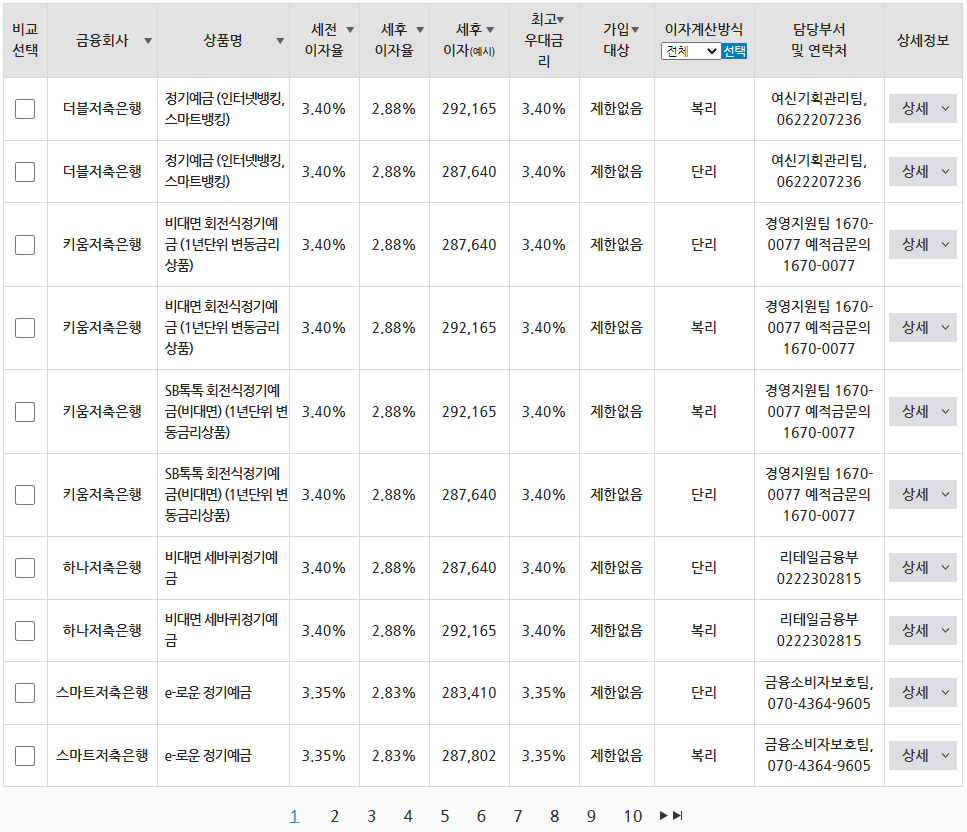Click 여신기획관리팀 contact in 더블 복리 row
Viewport: 967px width, 832px height.
[x=819, y=109]
